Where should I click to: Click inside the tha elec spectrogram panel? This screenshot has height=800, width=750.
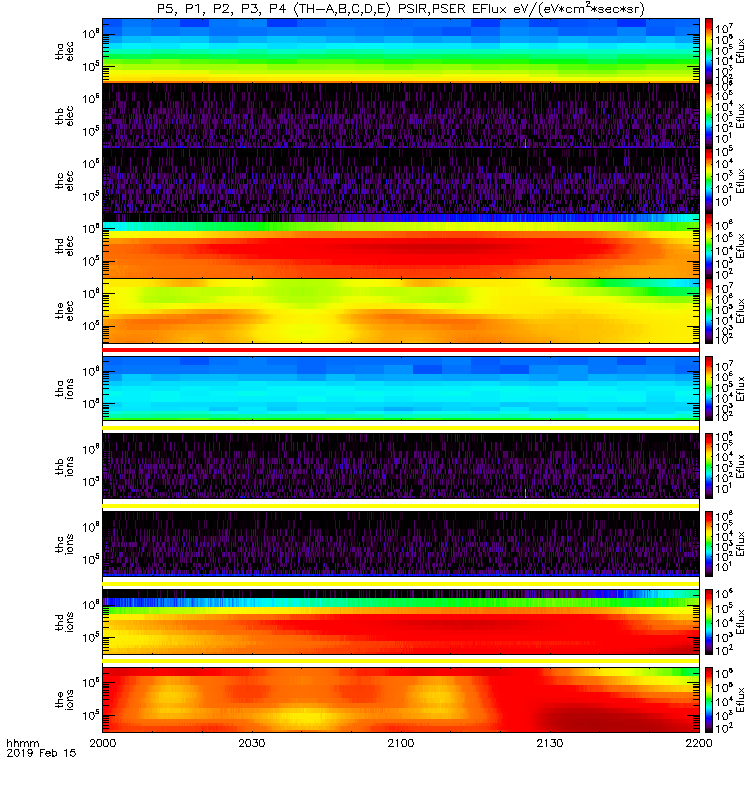click(401, 51)
